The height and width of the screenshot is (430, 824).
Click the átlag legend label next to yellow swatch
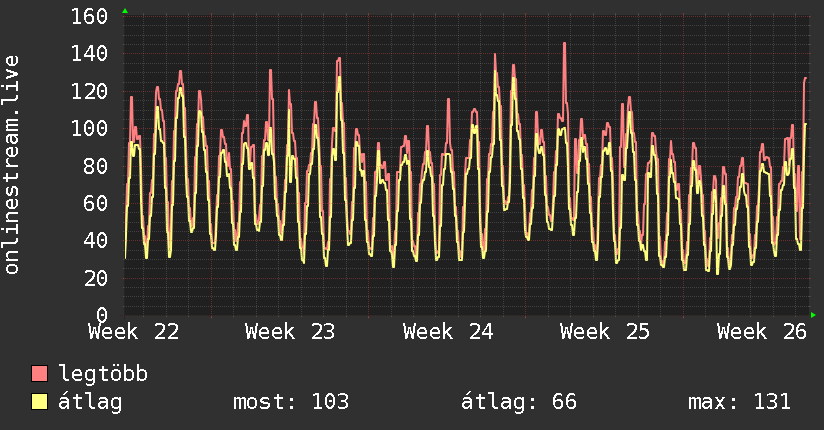[x=90, y=402]
